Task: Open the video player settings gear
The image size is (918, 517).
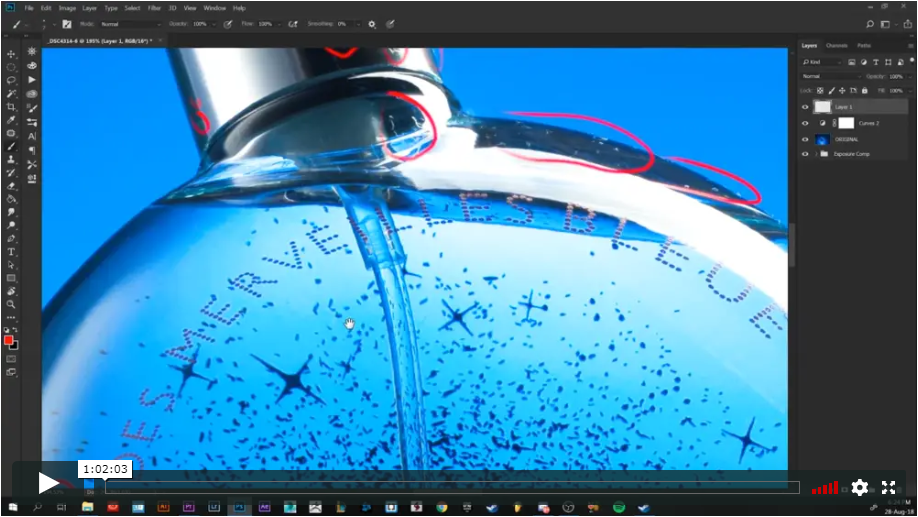Action: pyautogui.click(x=859, y=487)
